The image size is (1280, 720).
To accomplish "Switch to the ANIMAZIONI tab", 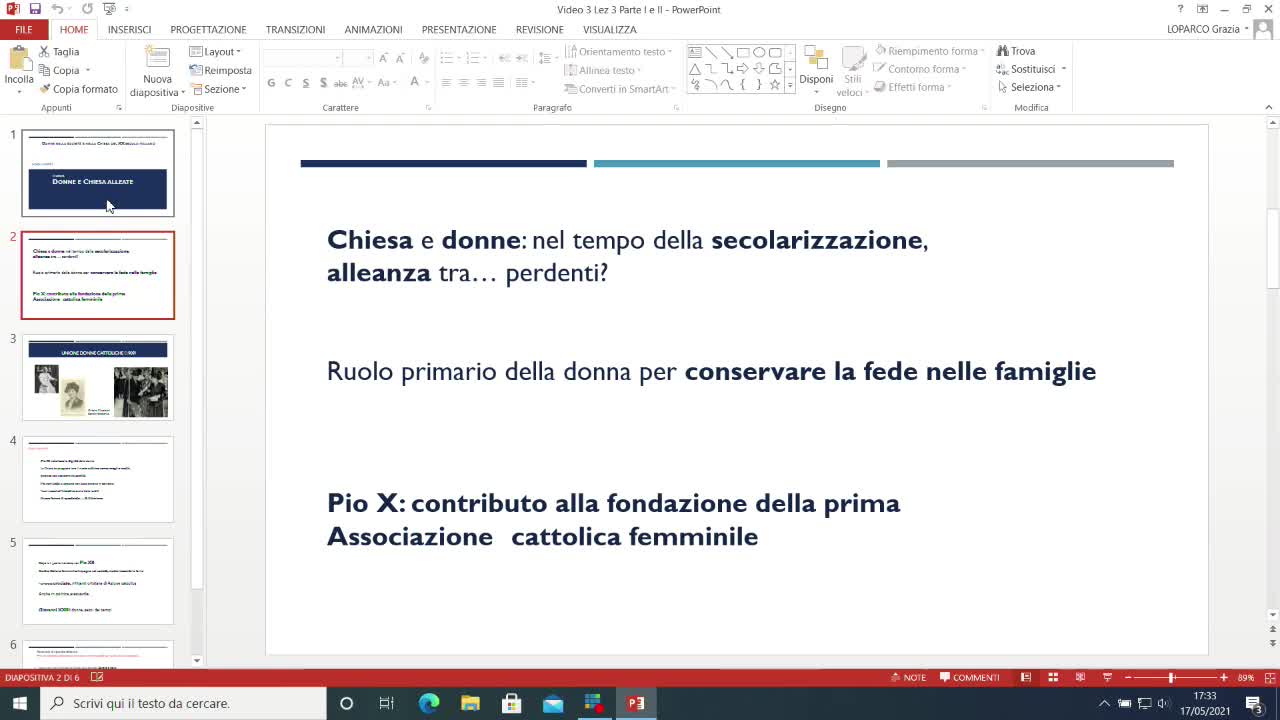I will [373, 29].
